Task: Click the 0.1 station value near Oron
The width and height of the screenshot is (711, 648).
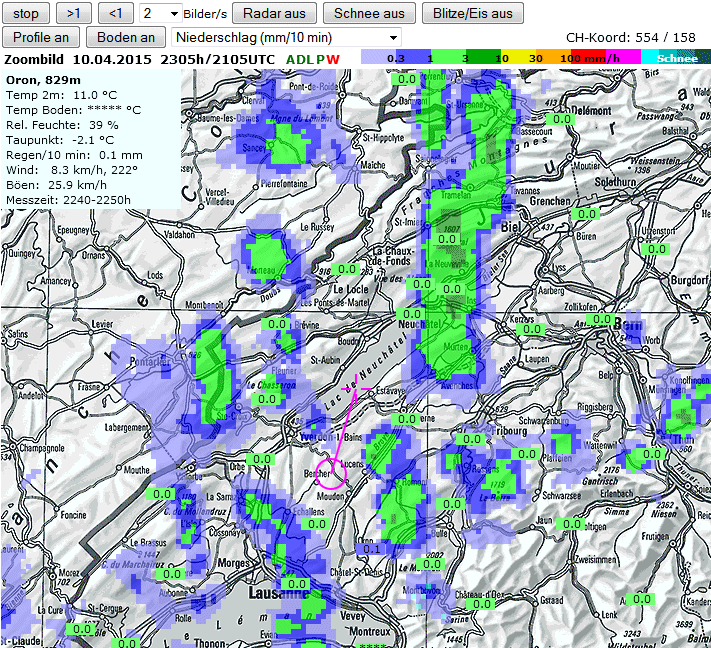Action: 371,549
